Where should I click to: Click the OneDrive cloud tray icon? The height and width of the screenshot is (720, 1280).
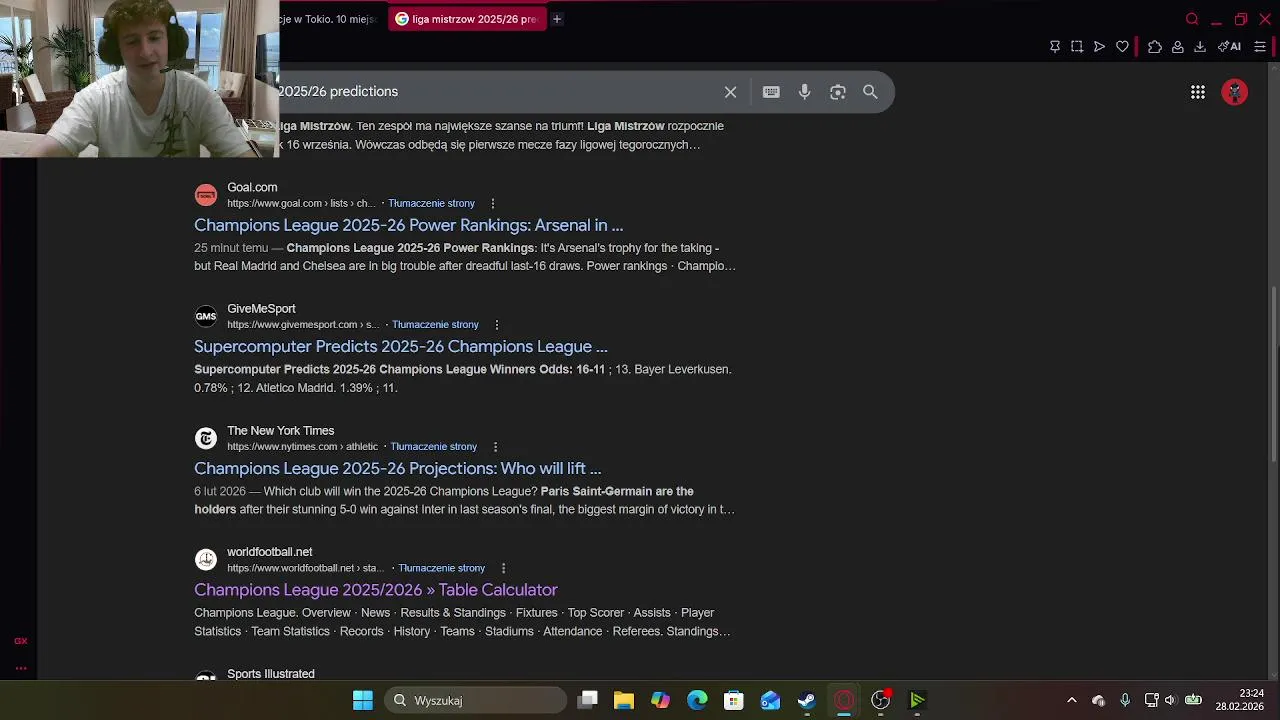click(x=1098, y=700)
